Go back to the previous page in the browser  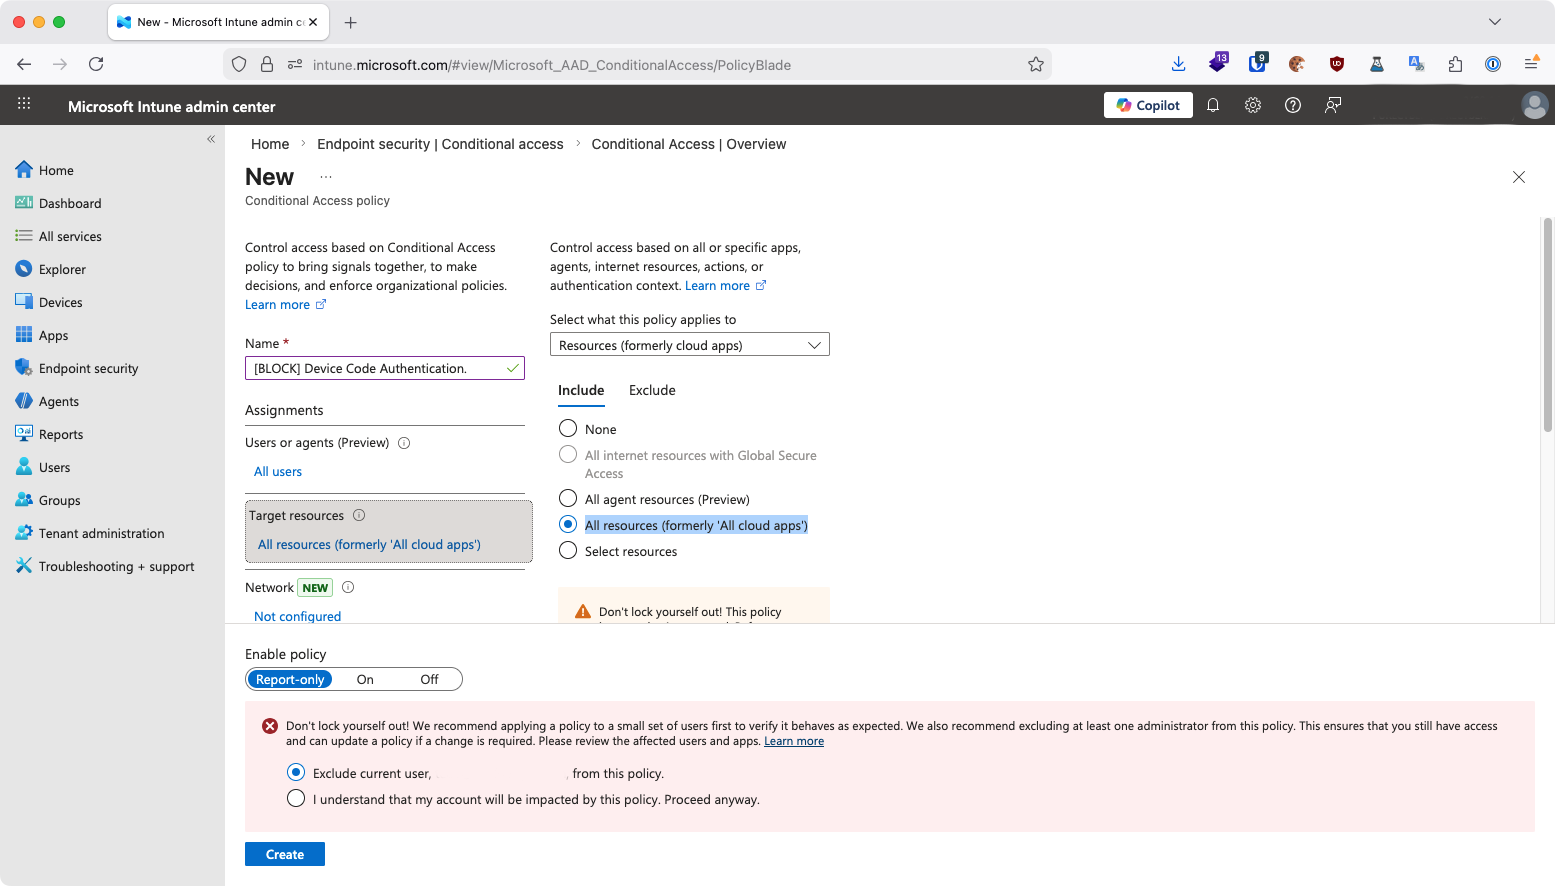(x=24, y=64)
